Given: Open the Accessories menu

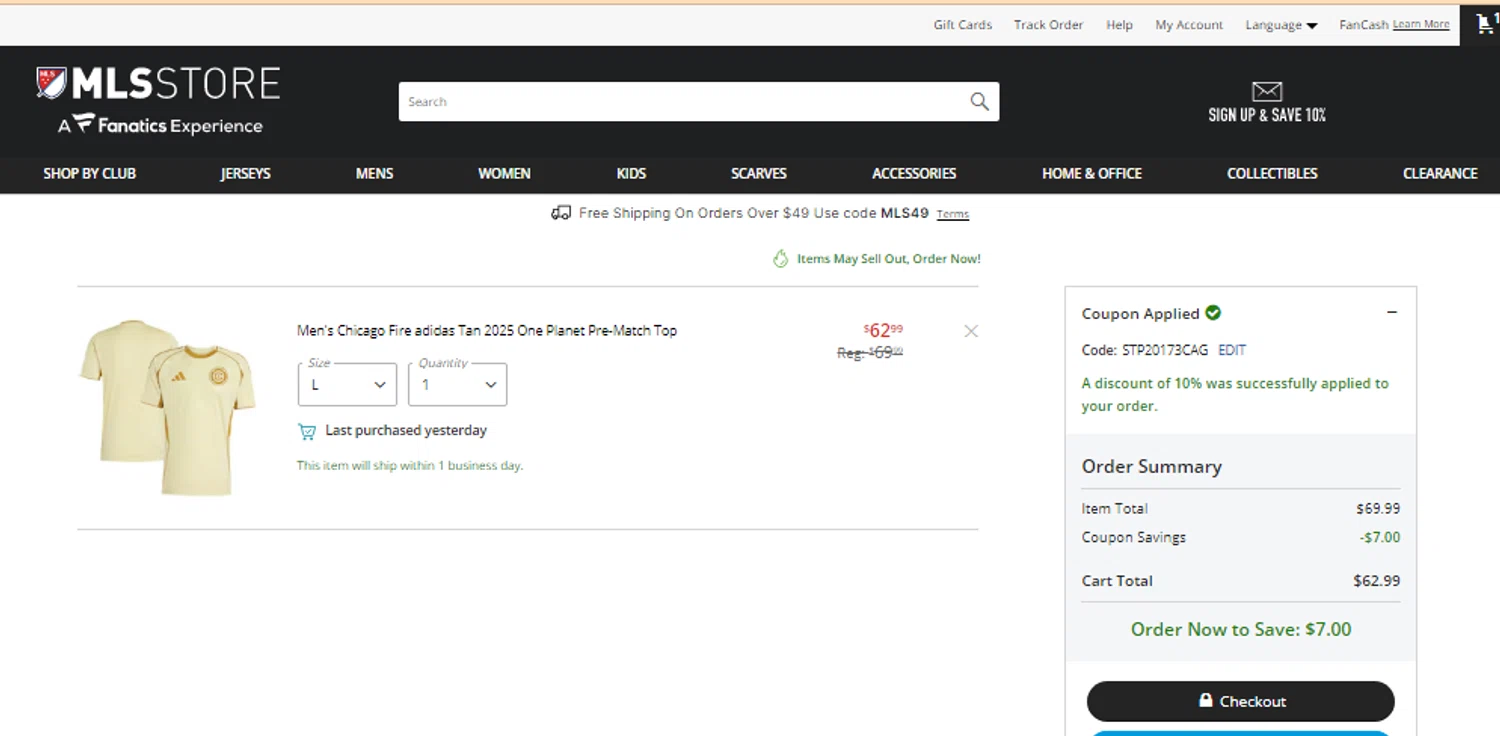Looking at the screenshot, I should (x=914, y=173).
